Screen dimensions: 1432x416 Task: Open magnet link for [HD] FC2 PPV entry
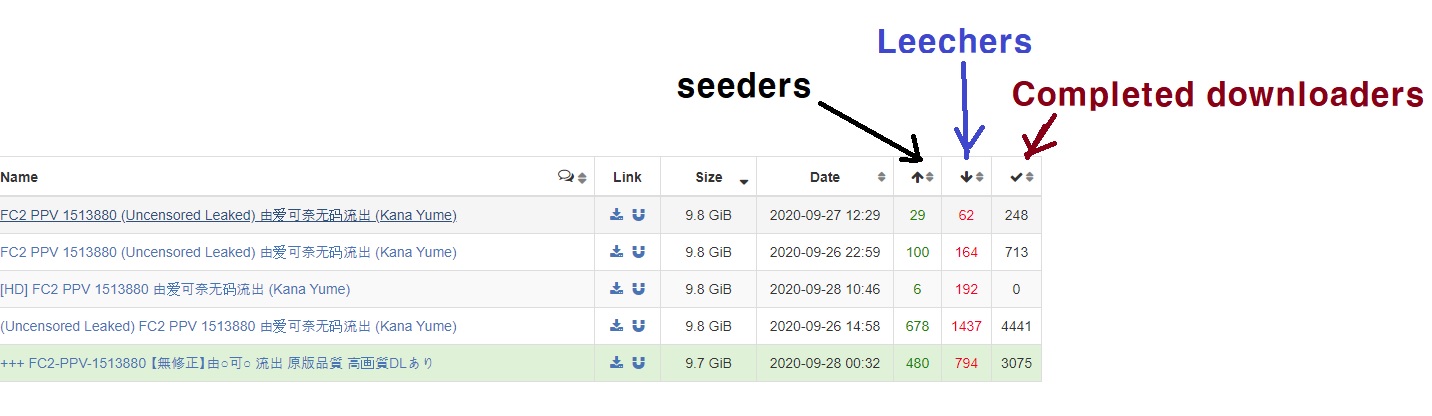639,289
